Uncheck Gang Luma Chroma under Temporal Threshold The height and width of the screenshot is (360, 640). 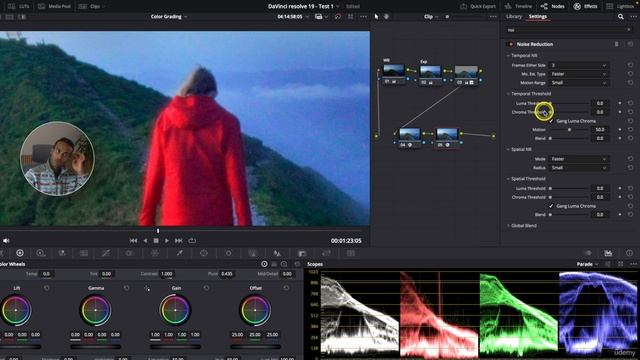point(551,121)
